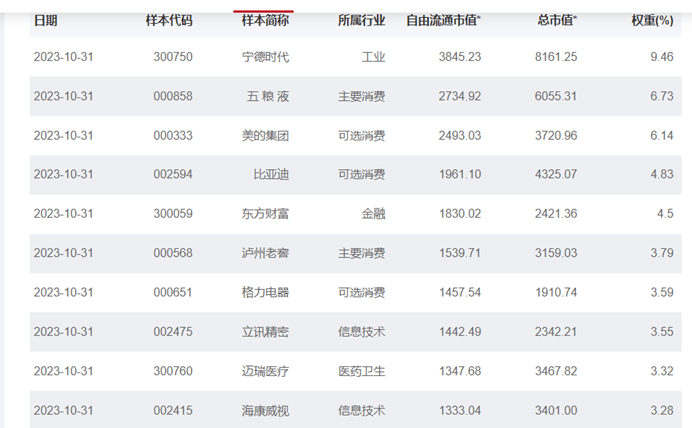Click the 工业 industry cell

tap(373, 57)
